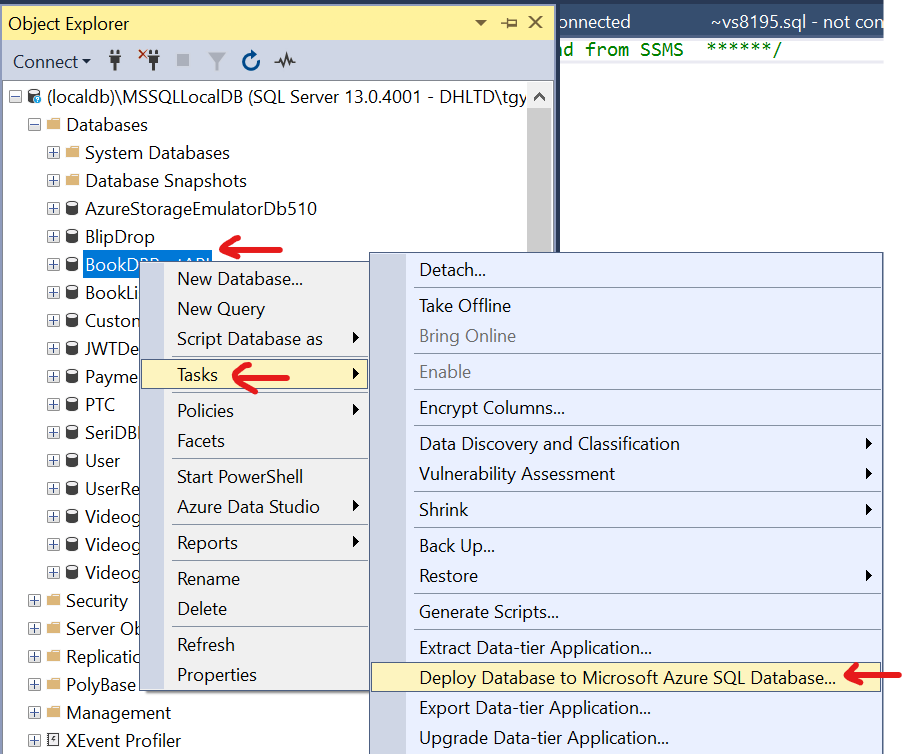
Task: Click the Connect plug icon in Object Explorer
Action: 115,61
